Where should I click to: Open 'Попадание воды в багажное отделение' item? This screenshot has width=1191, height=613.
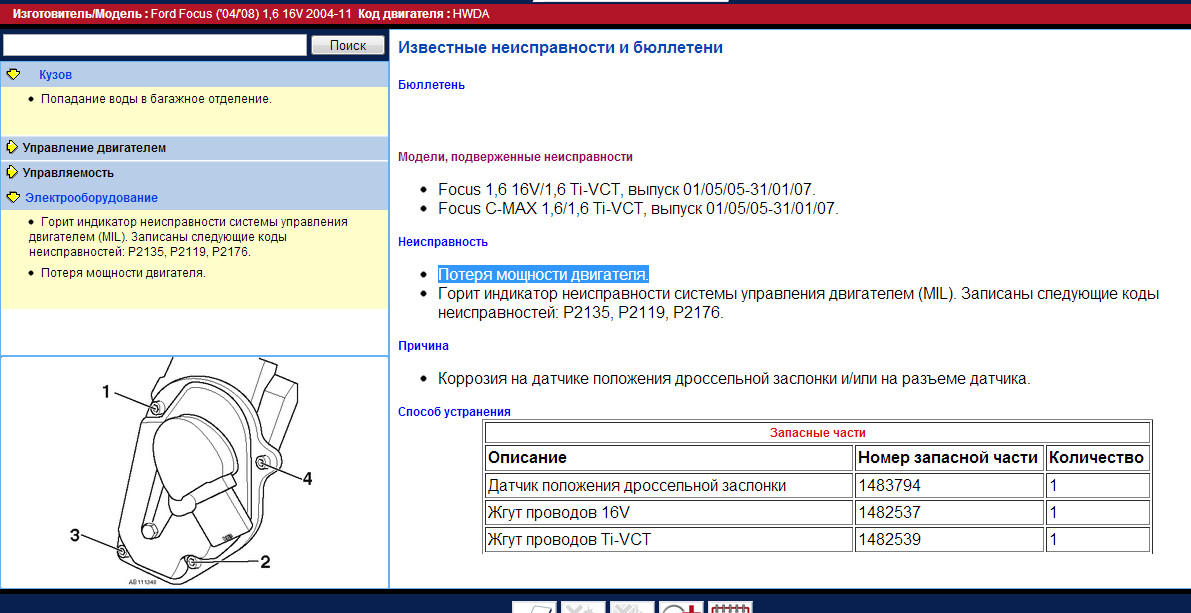click(156, 99)
